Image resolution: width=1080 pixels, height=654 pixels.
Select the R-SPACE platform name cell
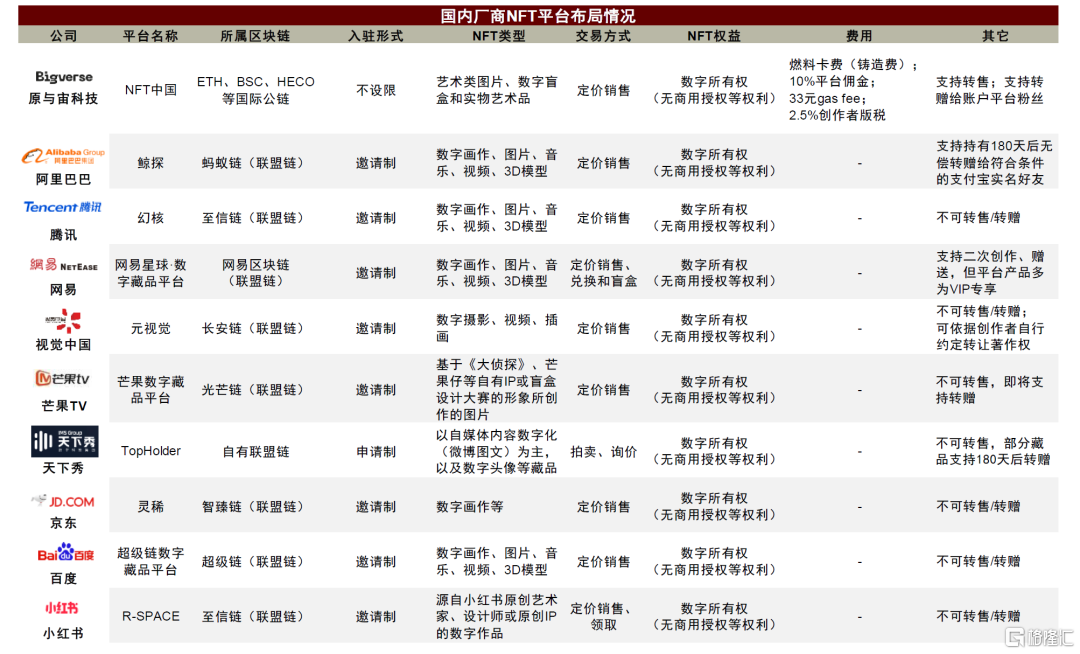click(150, 616)
